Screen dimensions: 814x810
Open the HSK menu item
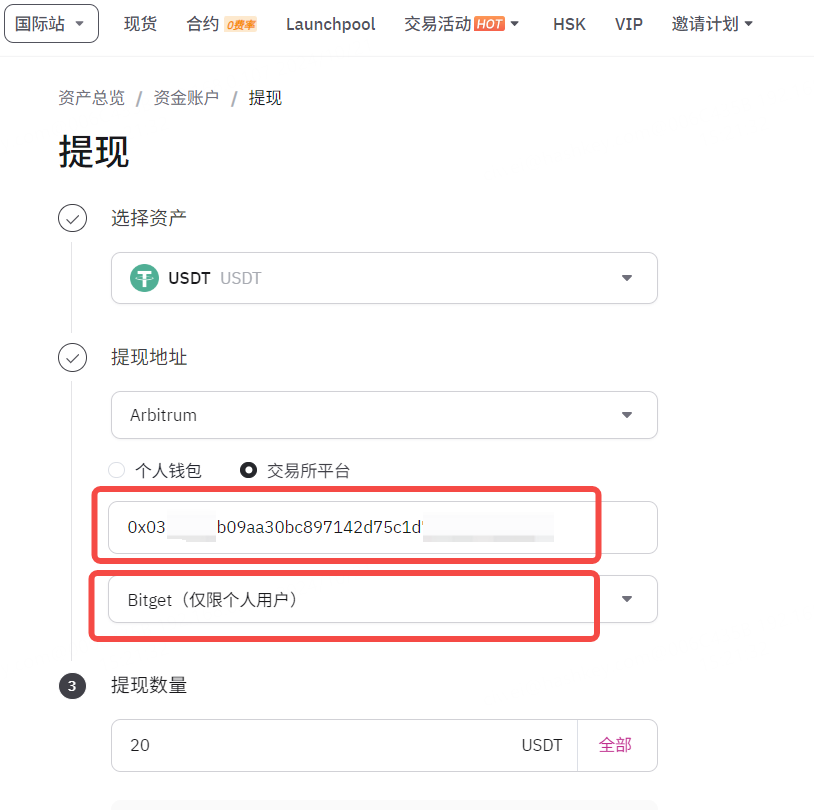pos(569,24)
